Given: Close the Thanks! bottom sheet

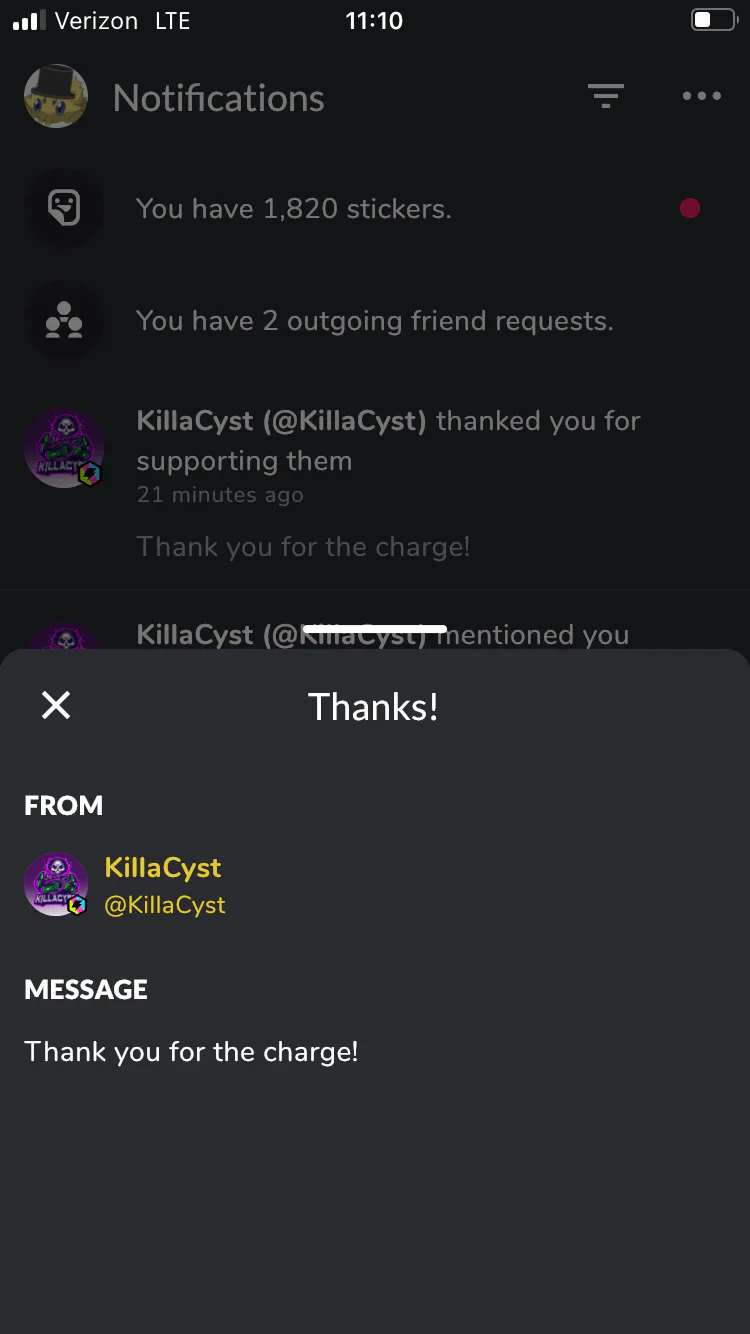Looking at the screenshot, I should 56,706.
